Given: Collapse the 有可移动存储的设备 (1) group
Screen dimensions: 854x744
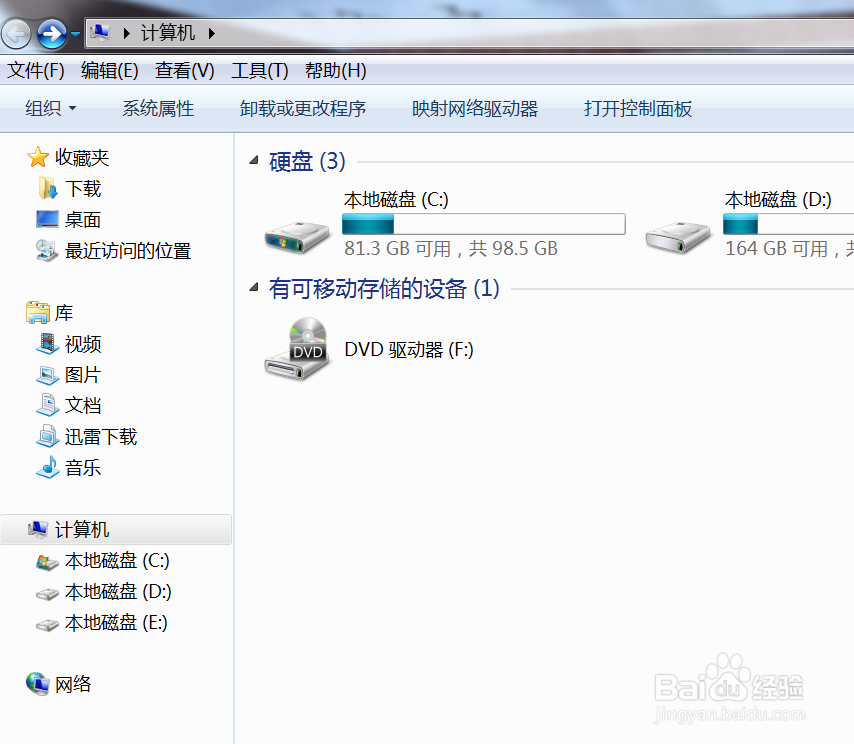Looking at the screenshot, I should tap(254, 286).
